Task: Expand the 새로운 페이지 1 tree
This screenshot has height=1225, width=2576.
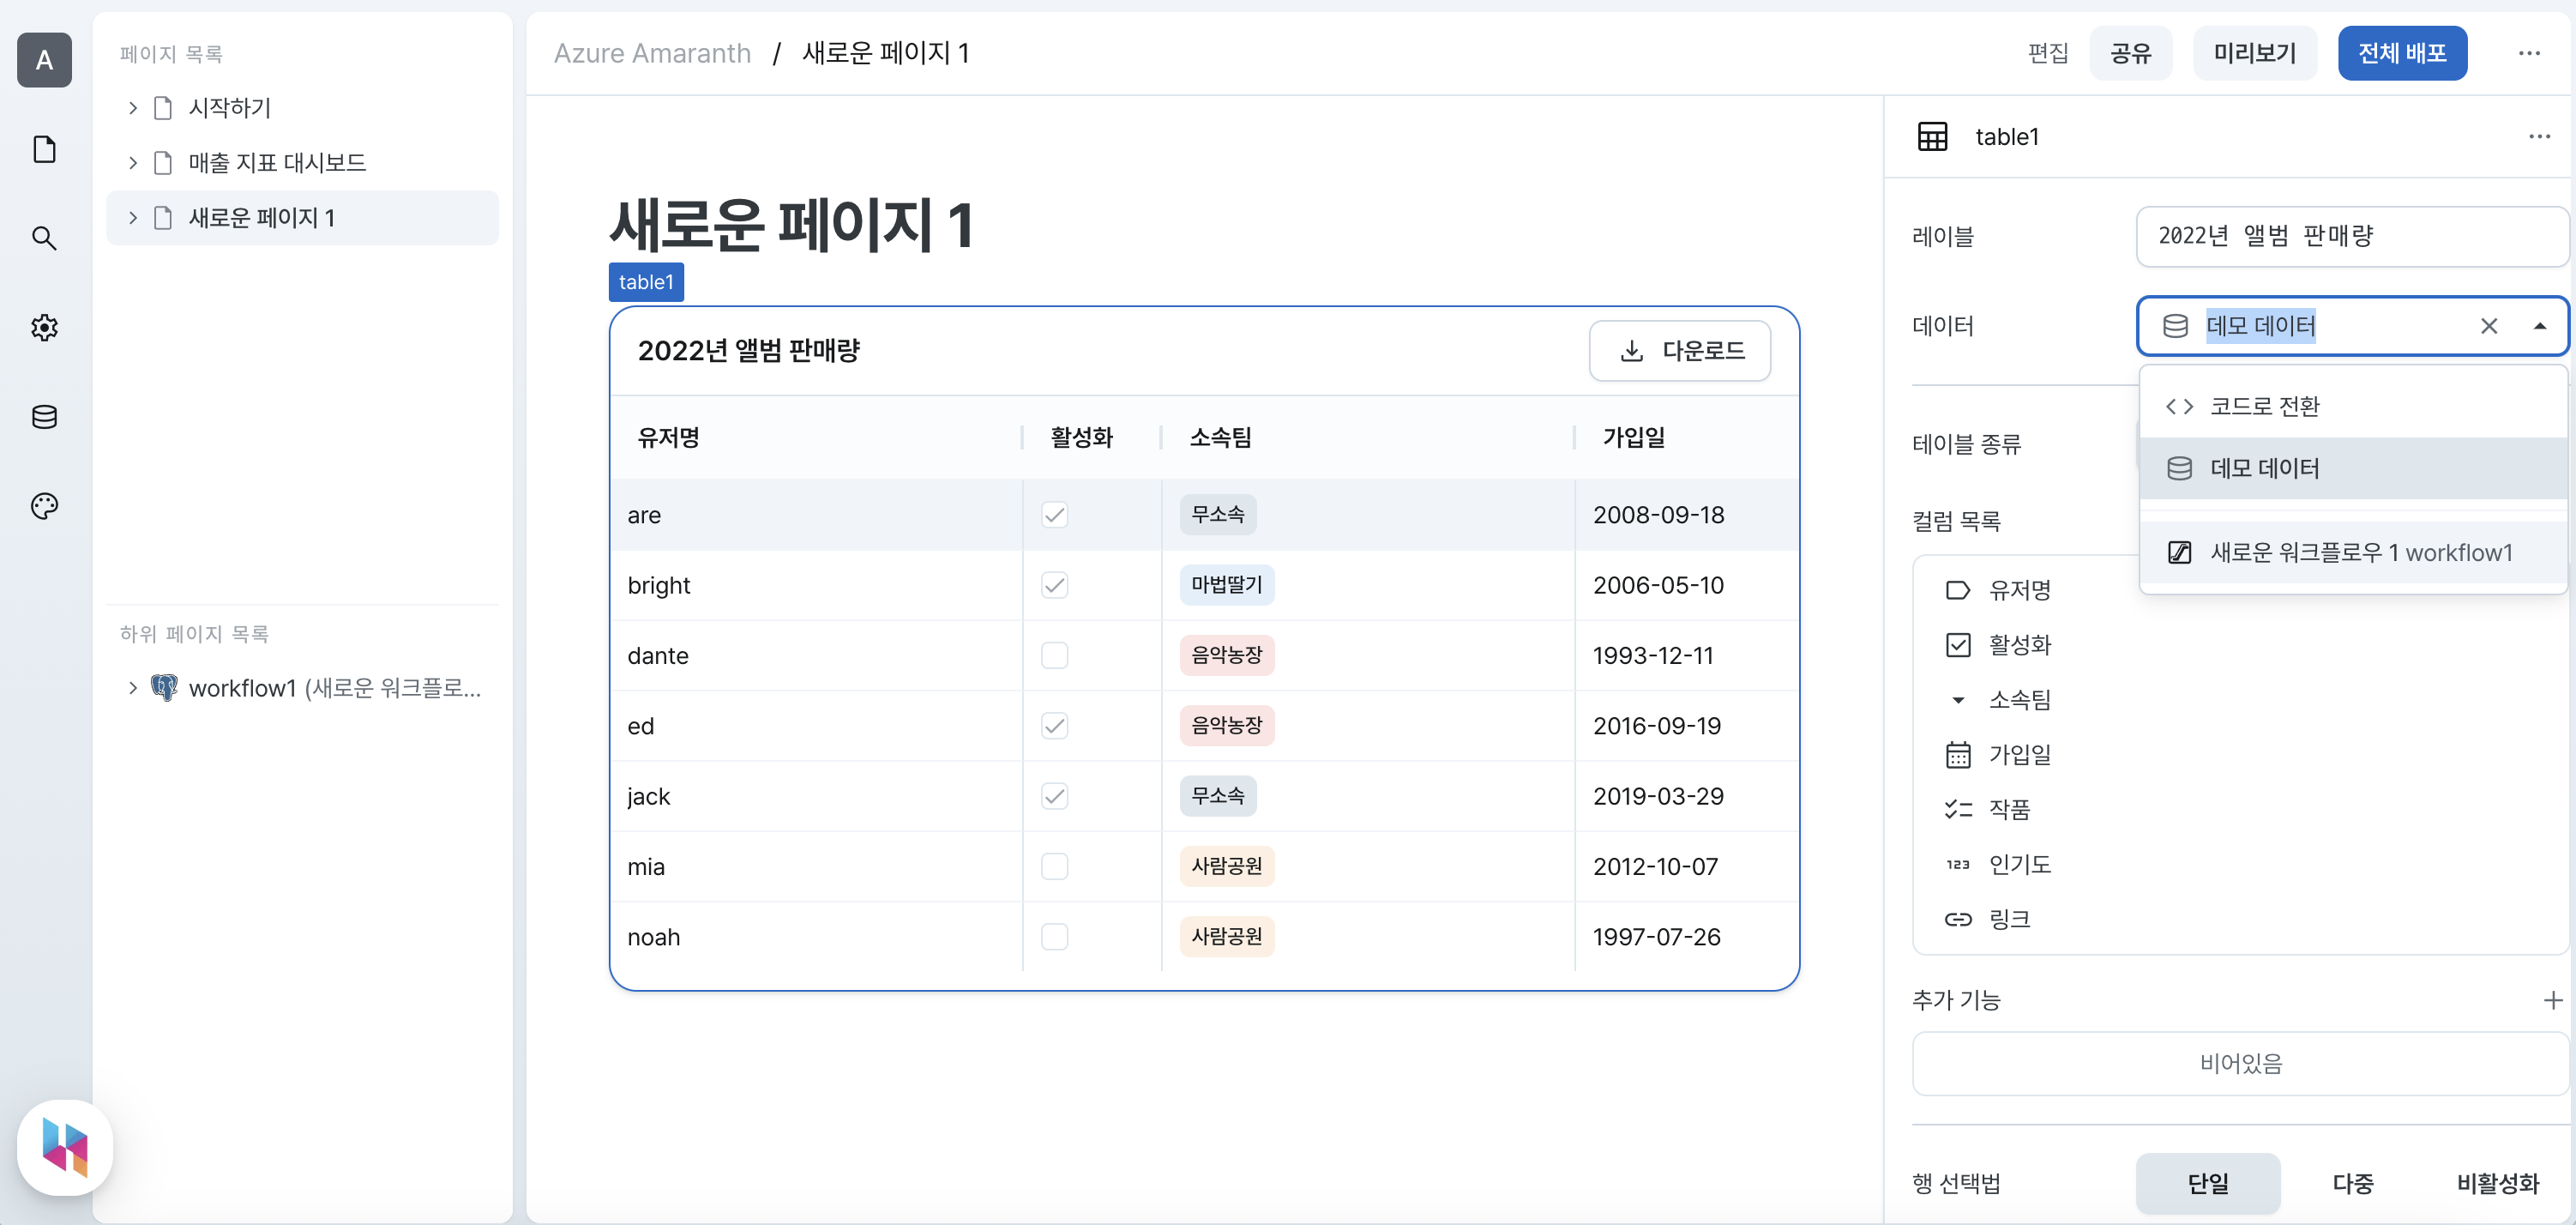Action: 132,217
